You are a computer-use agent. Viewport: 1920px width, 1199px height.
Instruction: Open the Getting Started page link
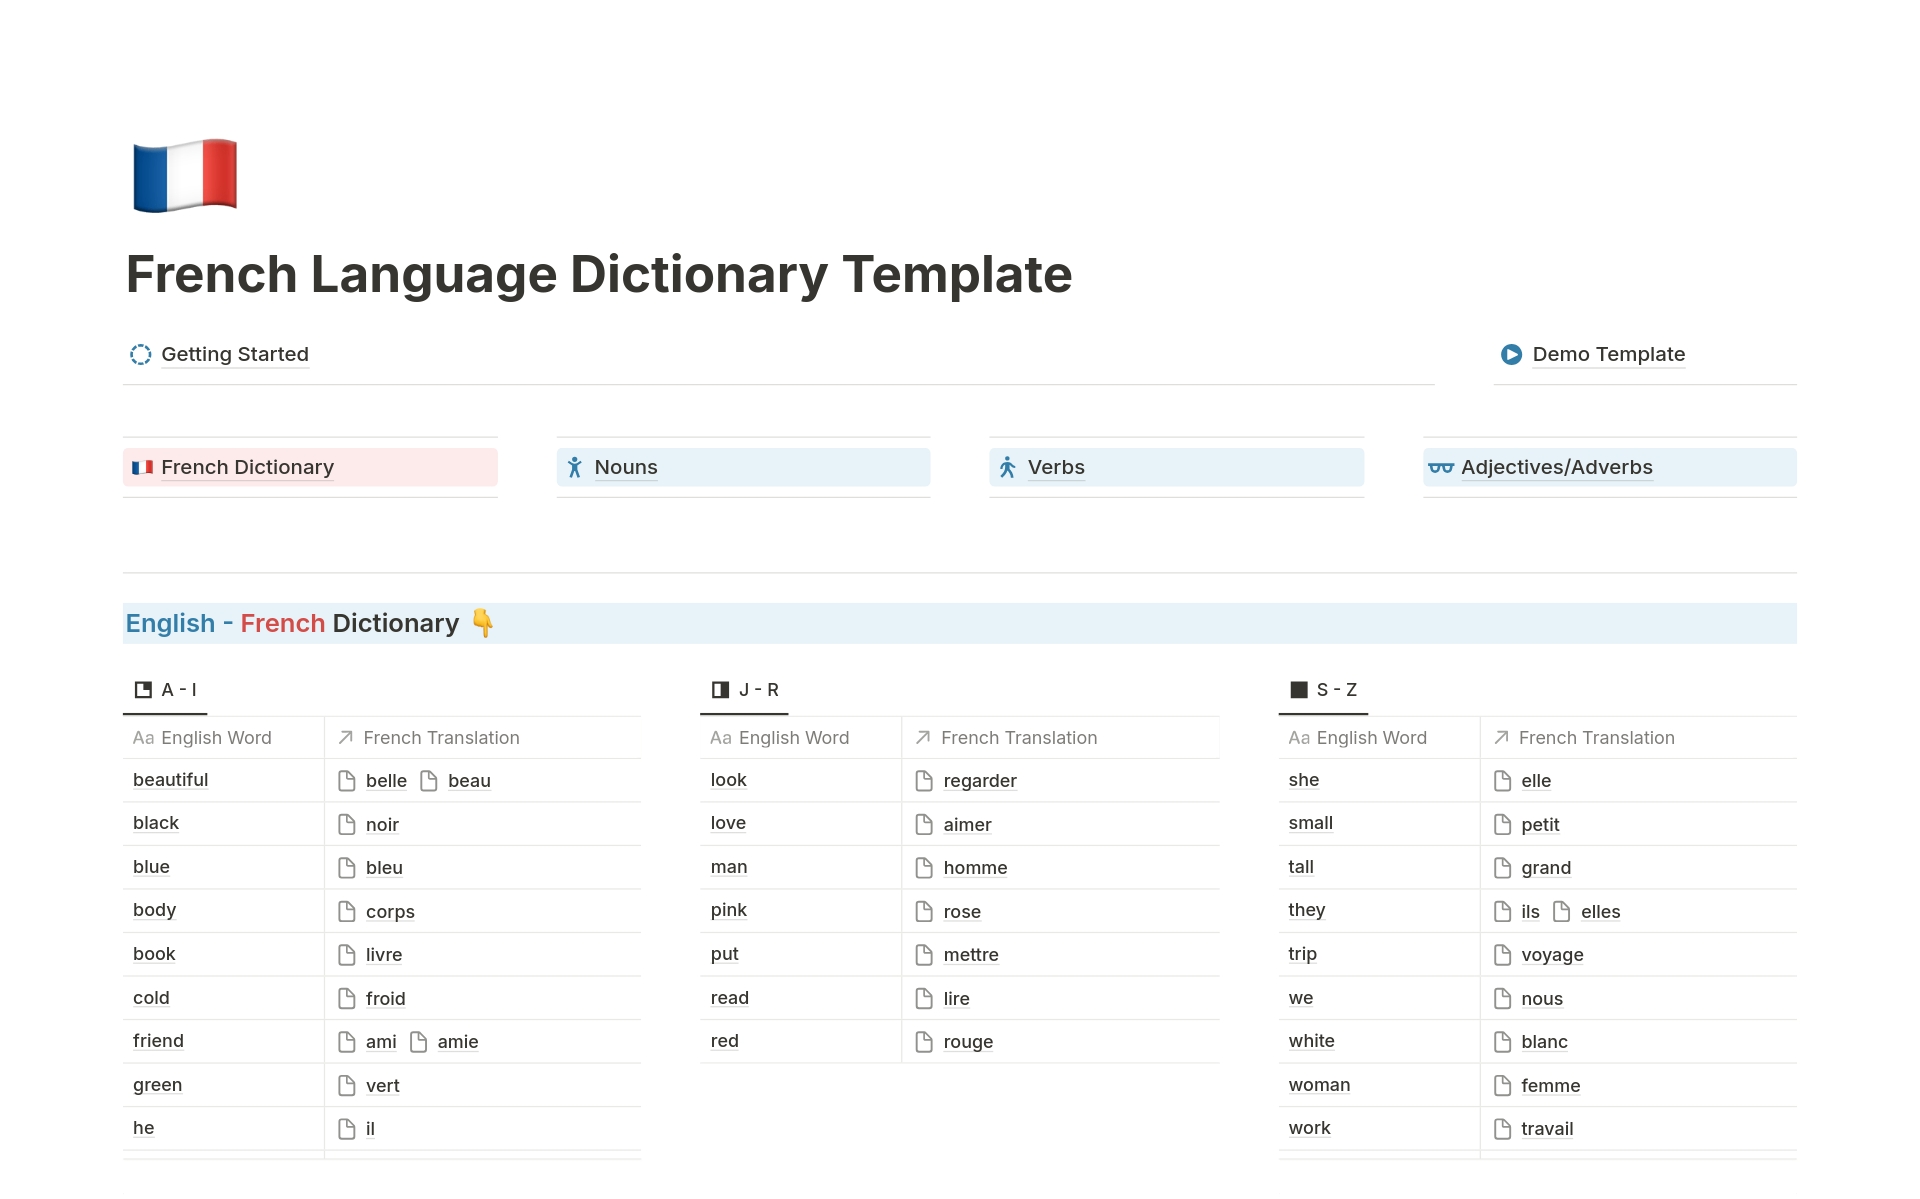234,355
